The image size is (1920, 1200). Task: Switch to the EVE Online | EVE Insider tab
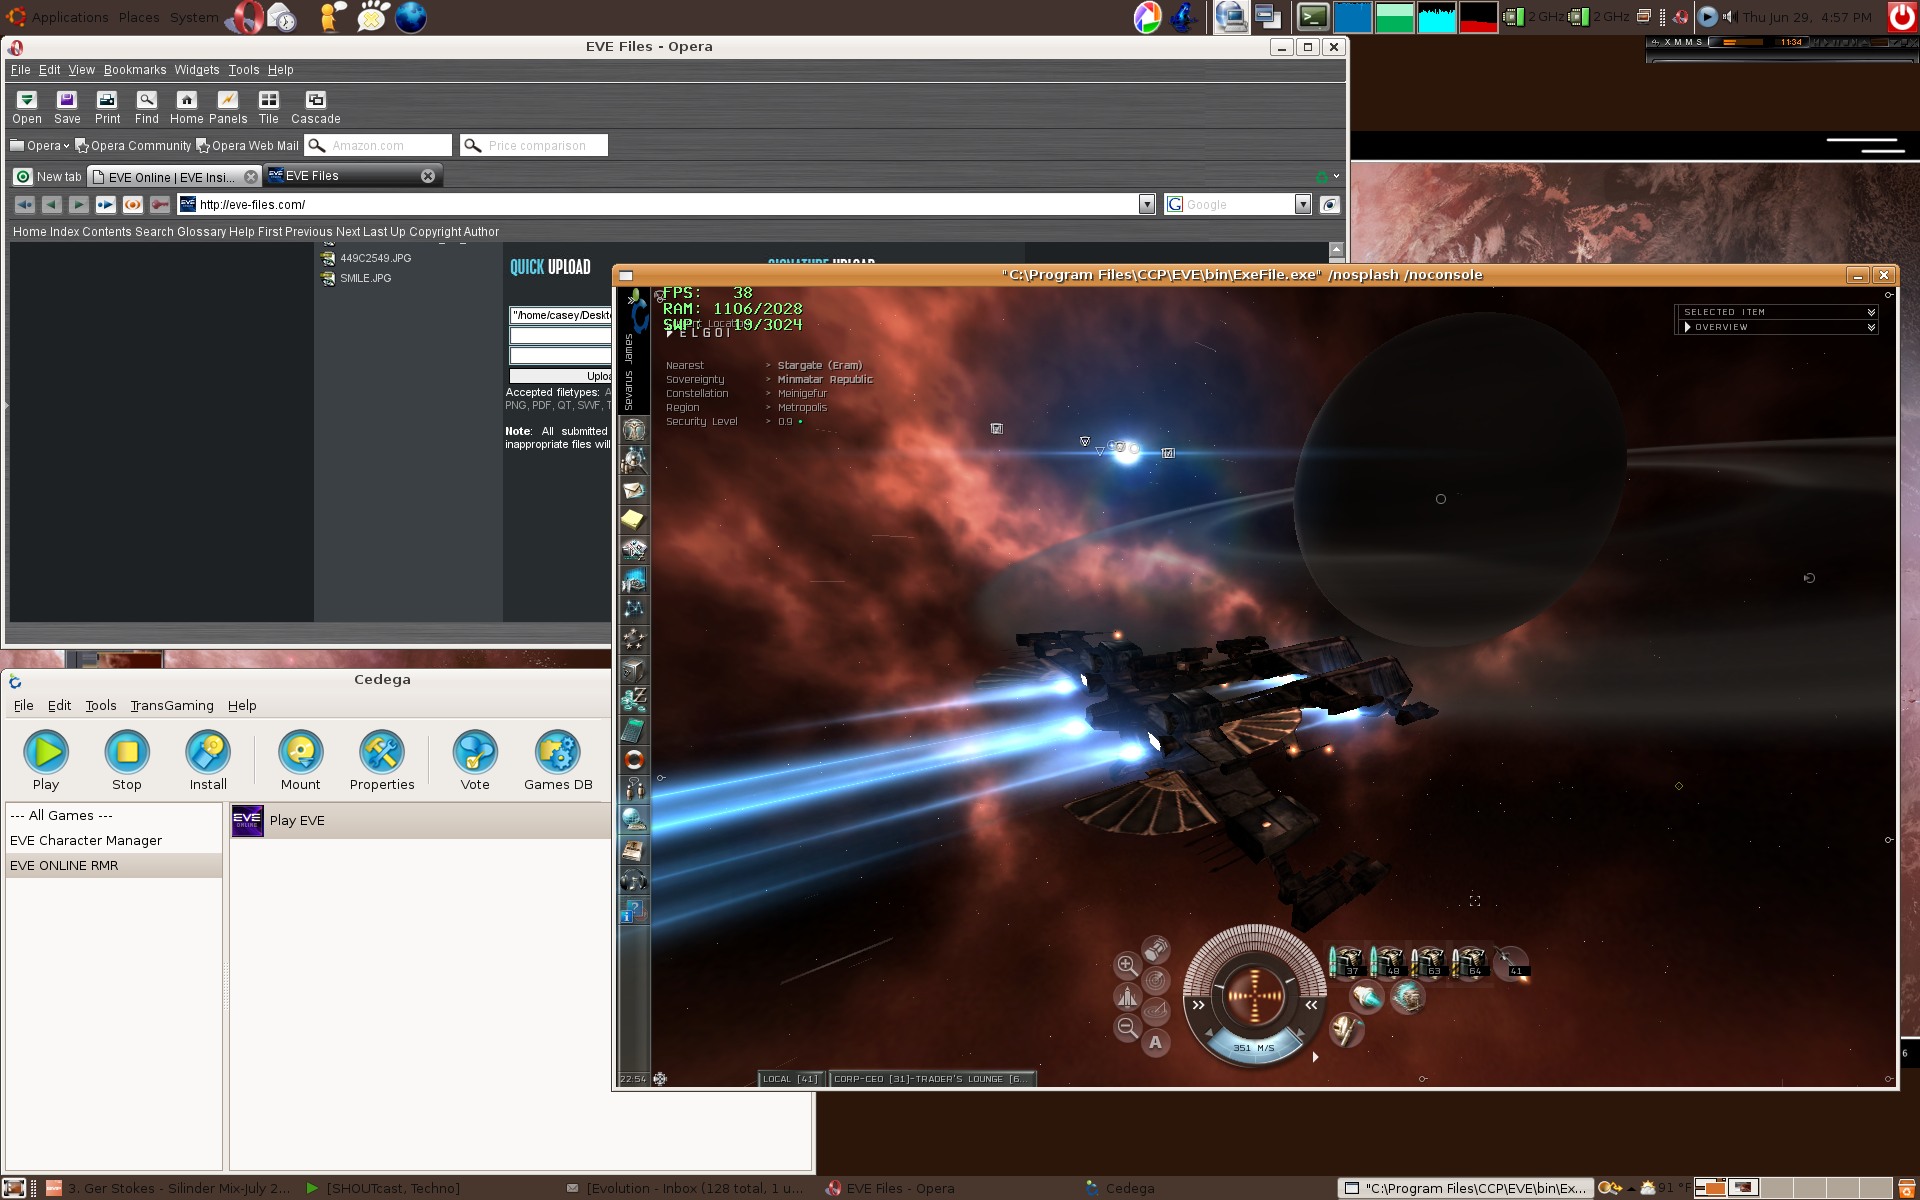171,177
